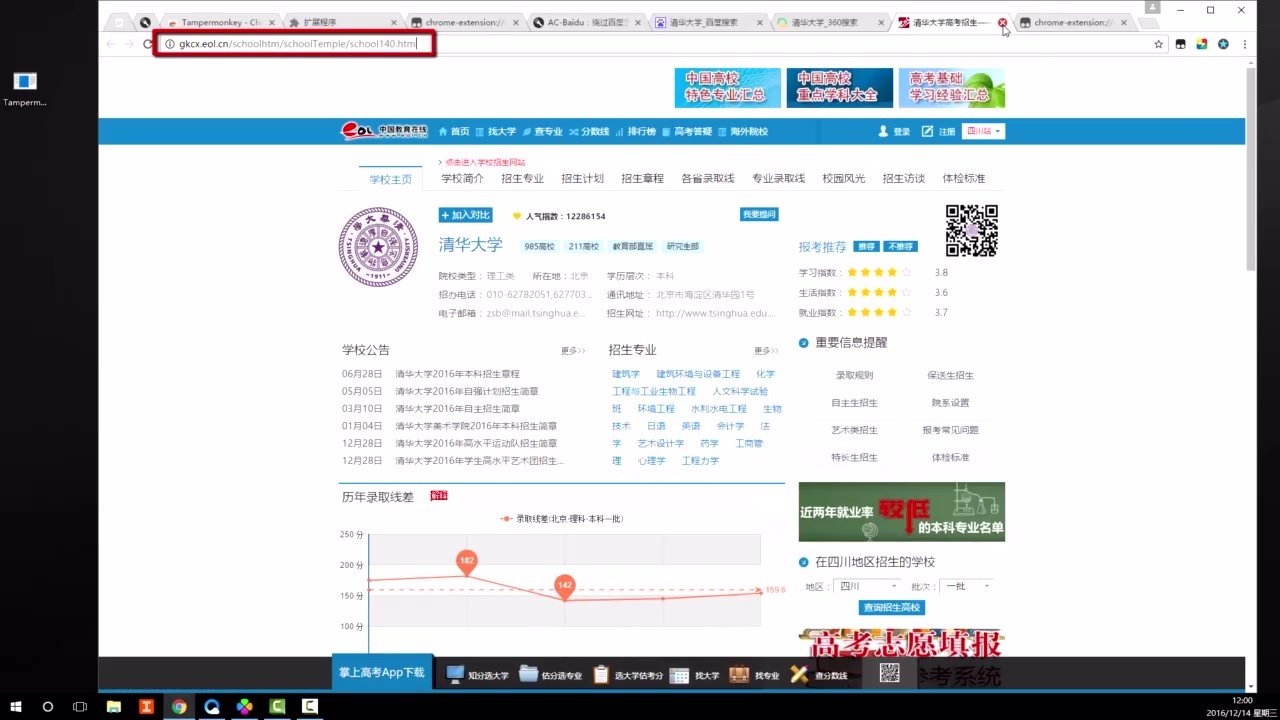
Task: Click the blue 推荐 recommend button
Action: [x=866, y=246]
